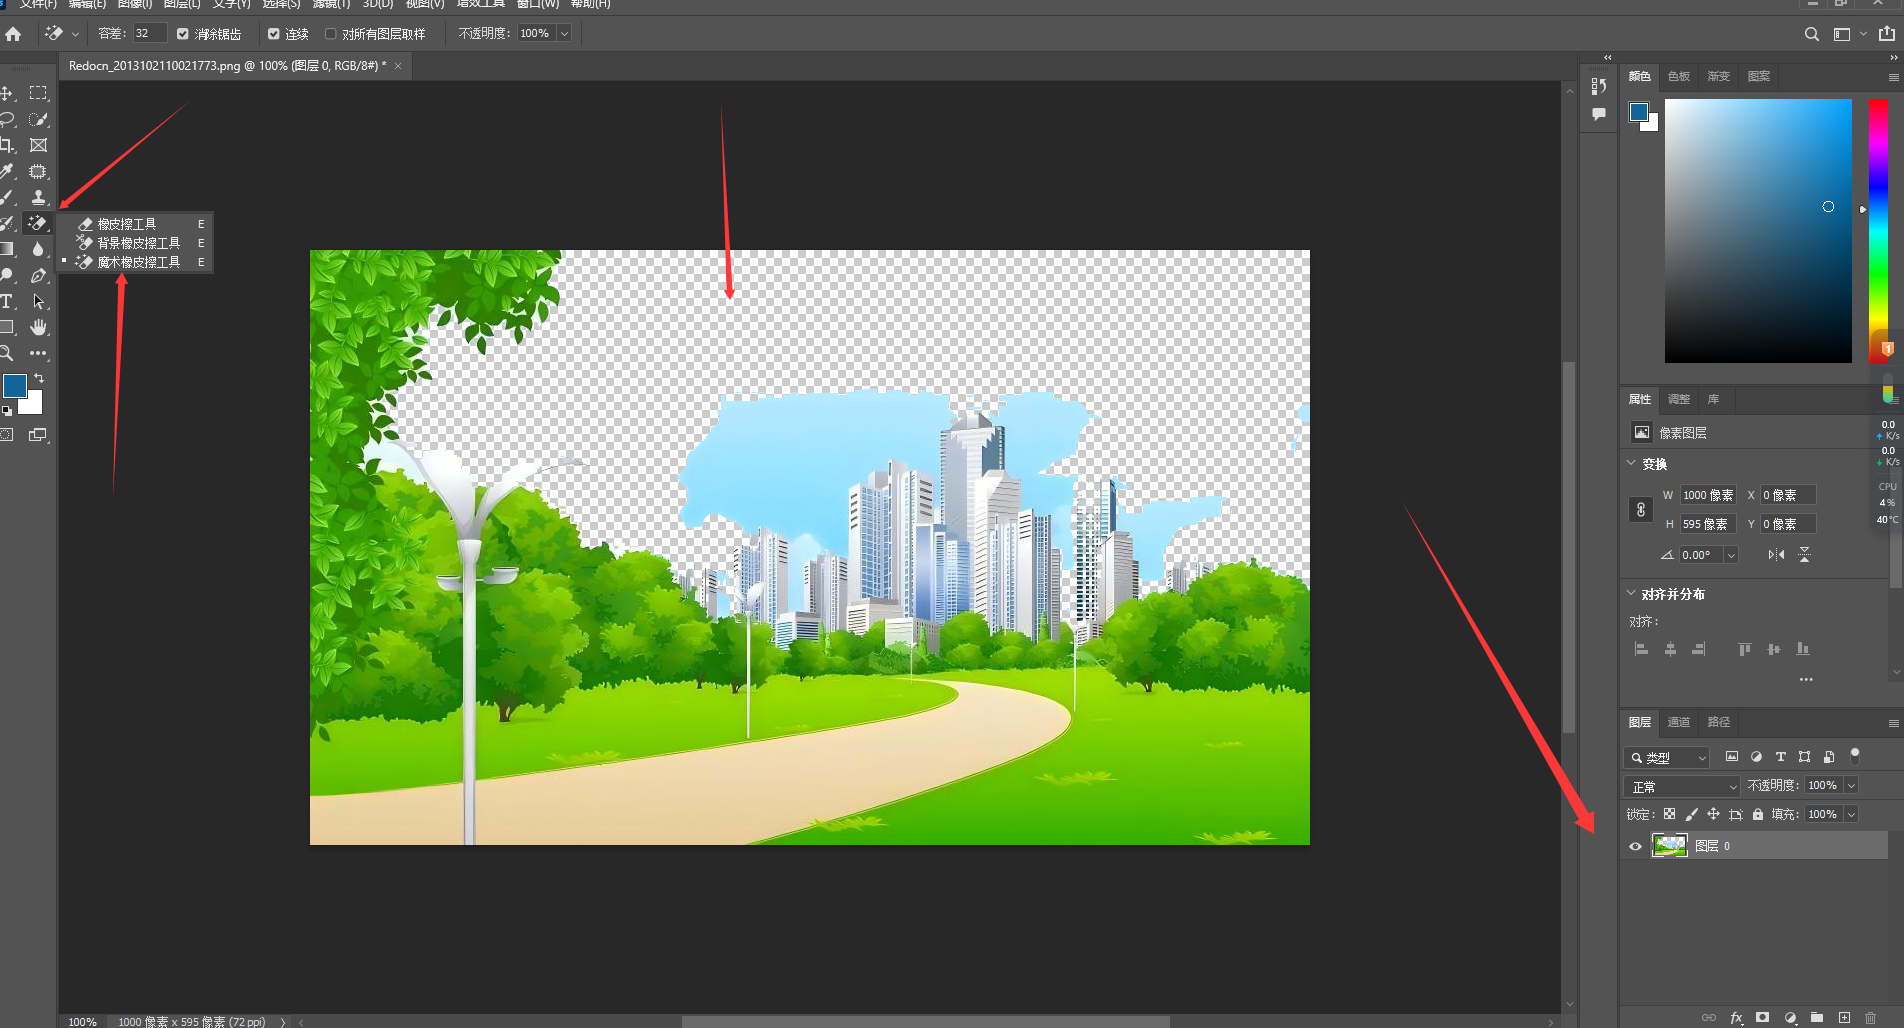The height and width of the screenshot is (1028, 1904).
Task: Align horizontal centers icon
Action: click(1670, 649)
